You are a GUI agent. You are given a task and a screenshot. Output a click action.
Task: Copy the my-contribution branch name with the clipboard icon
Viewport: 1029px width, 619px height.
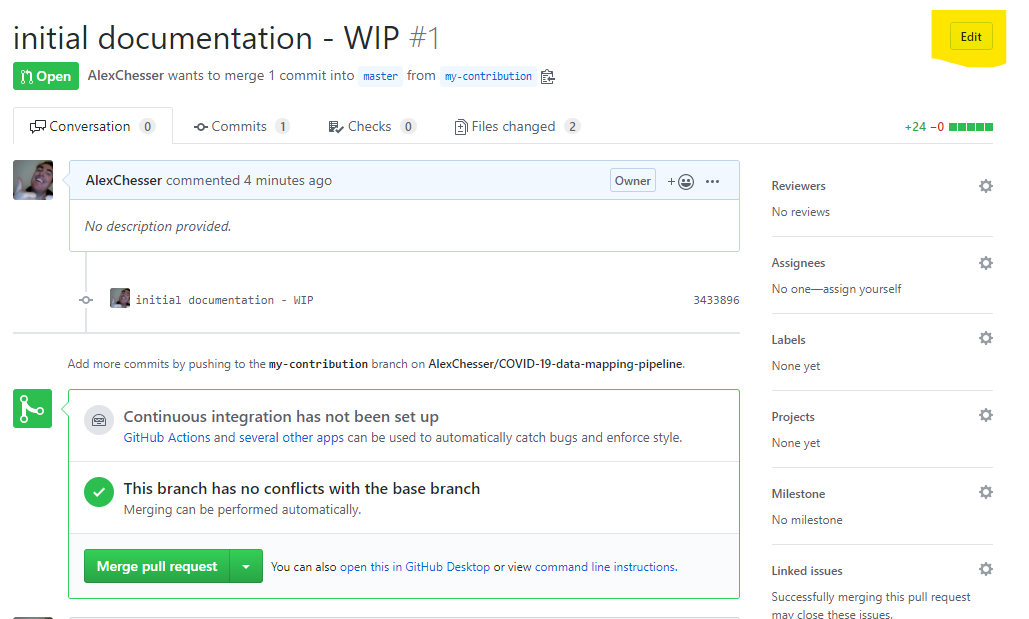coord(547,77)
